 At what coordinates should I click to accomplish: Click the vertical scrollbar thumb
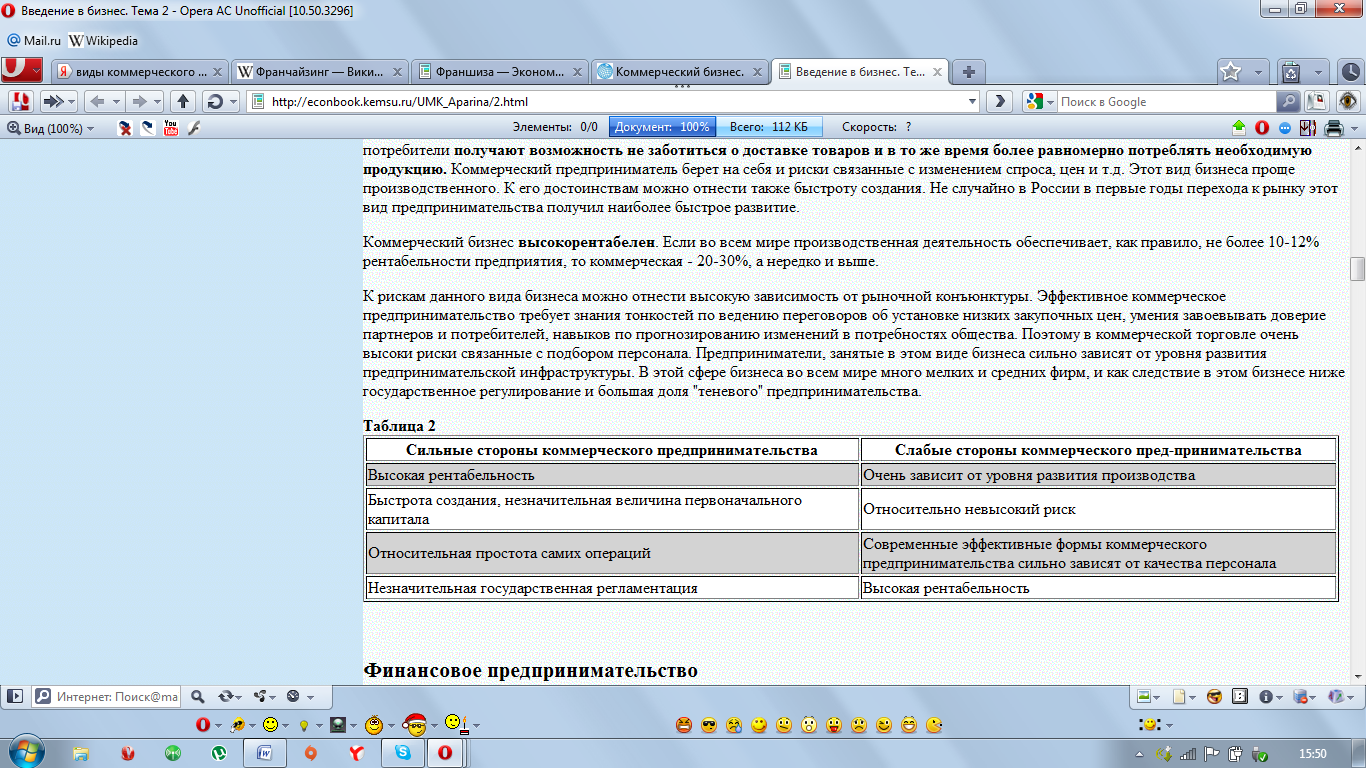pos(1357,269)
